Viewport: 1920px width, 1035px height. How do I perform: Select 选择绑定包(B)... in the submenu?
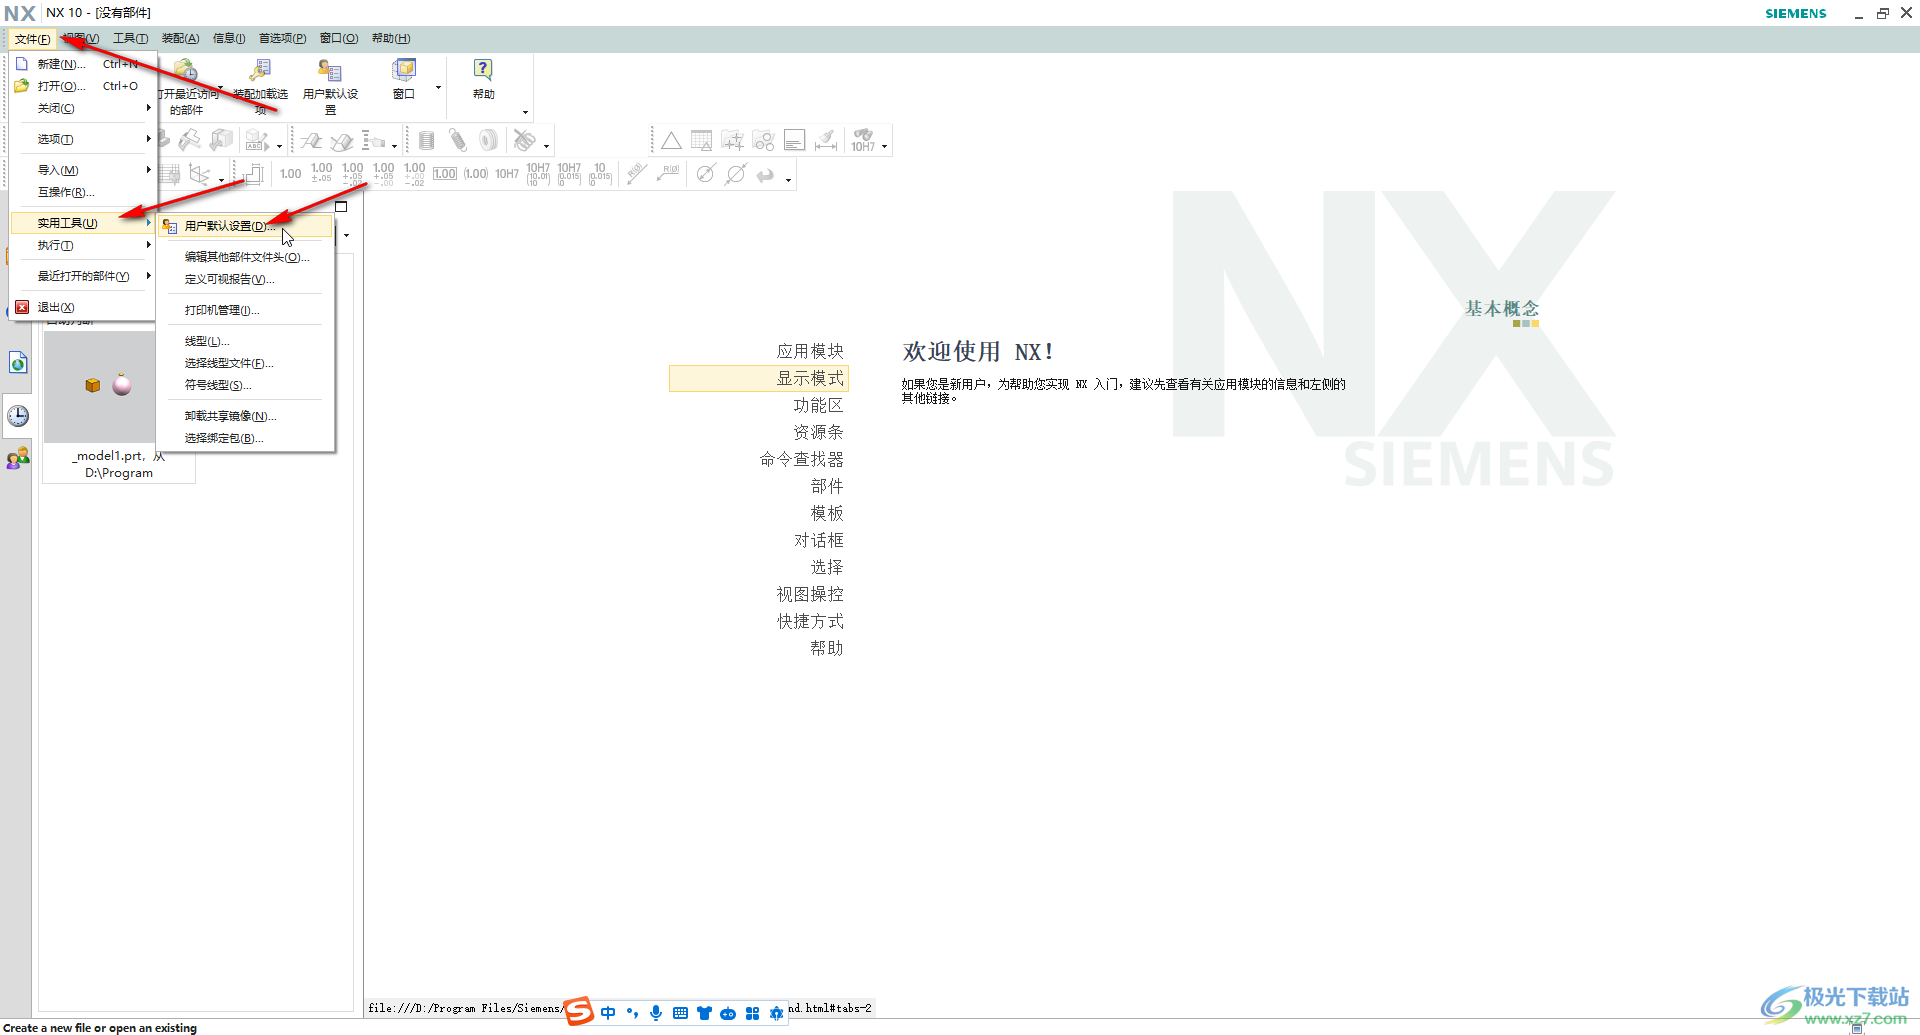(x=246, y=438)
